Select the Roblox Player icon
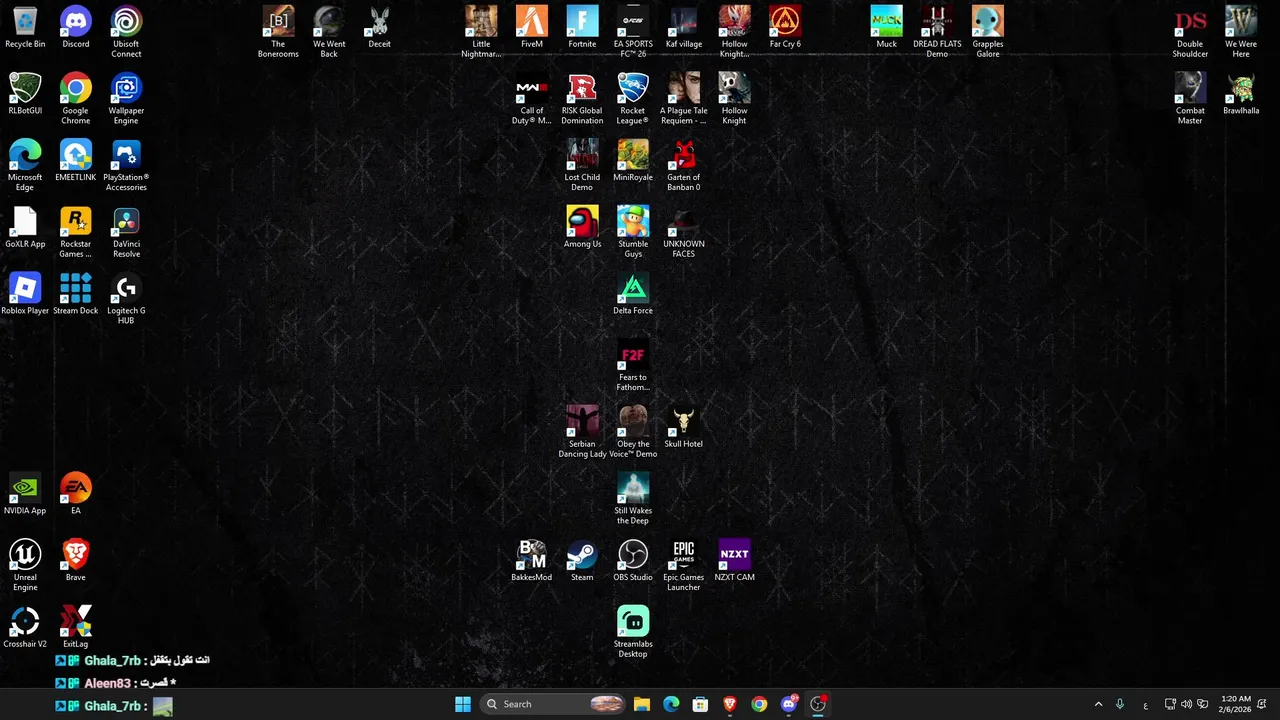1280x720 pixels. point(25,295)
